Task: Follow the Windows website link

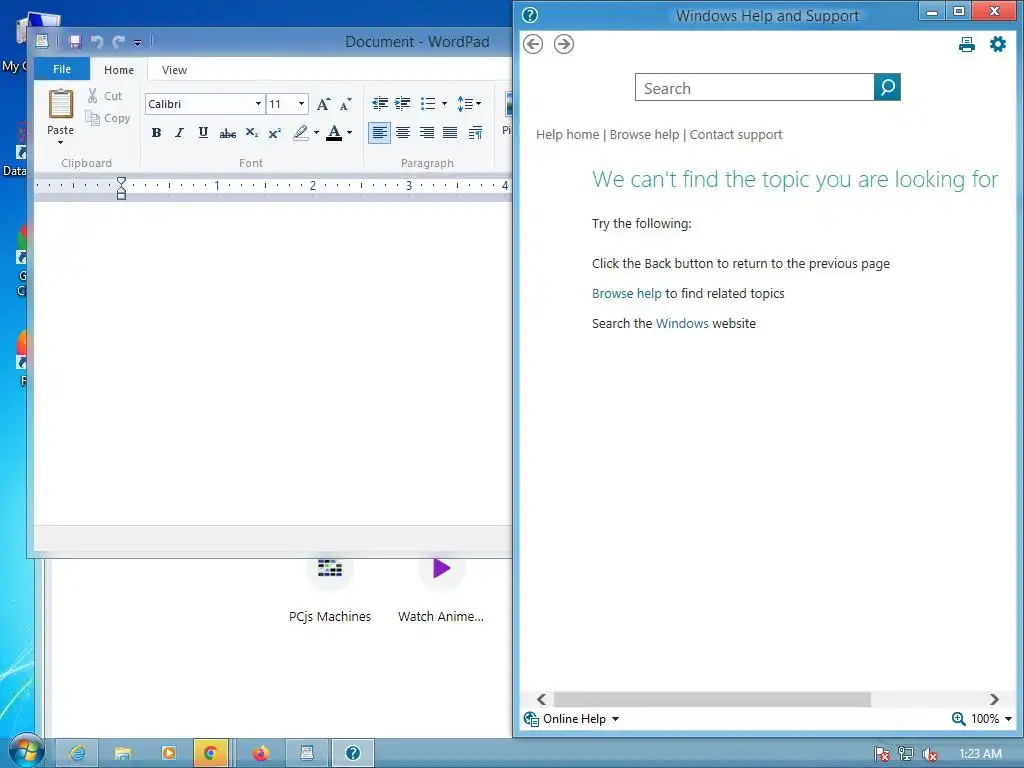Action: point(682,323)
